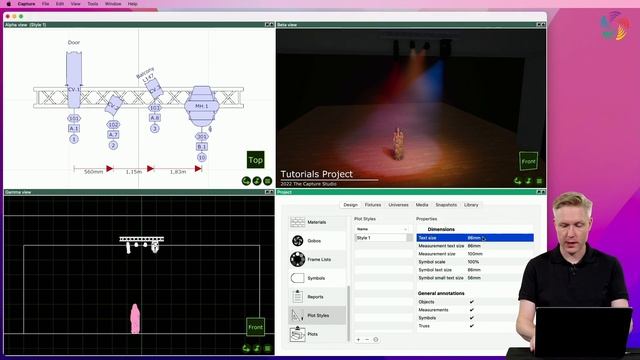Click the Measurement size 100mm value
Screen dimensions: 640x360
coord(475,254)
